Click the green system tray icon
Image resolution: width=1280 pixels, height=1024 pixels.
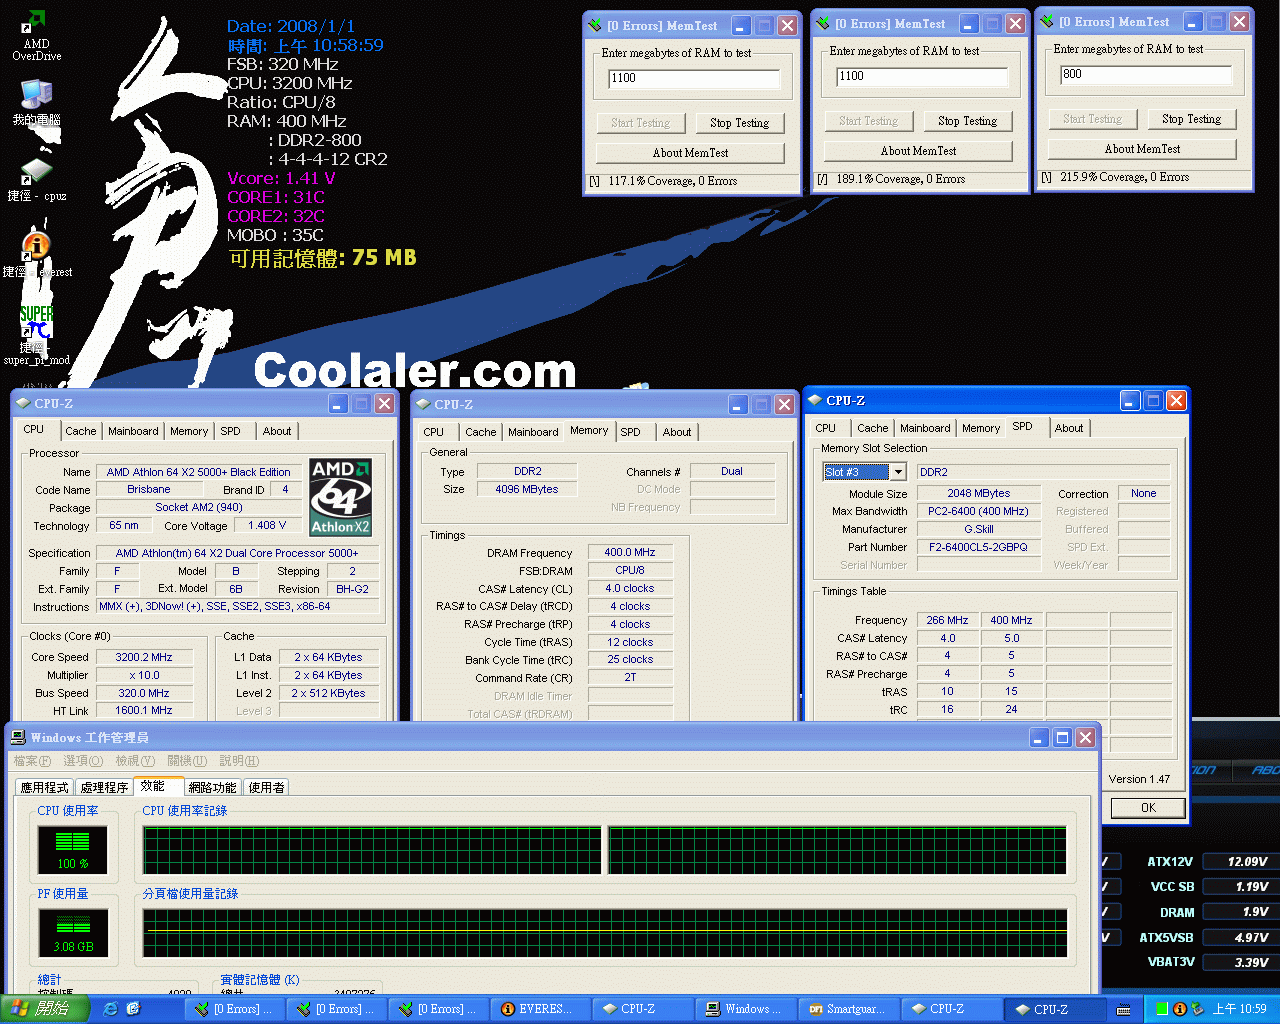[1162, 1009]
